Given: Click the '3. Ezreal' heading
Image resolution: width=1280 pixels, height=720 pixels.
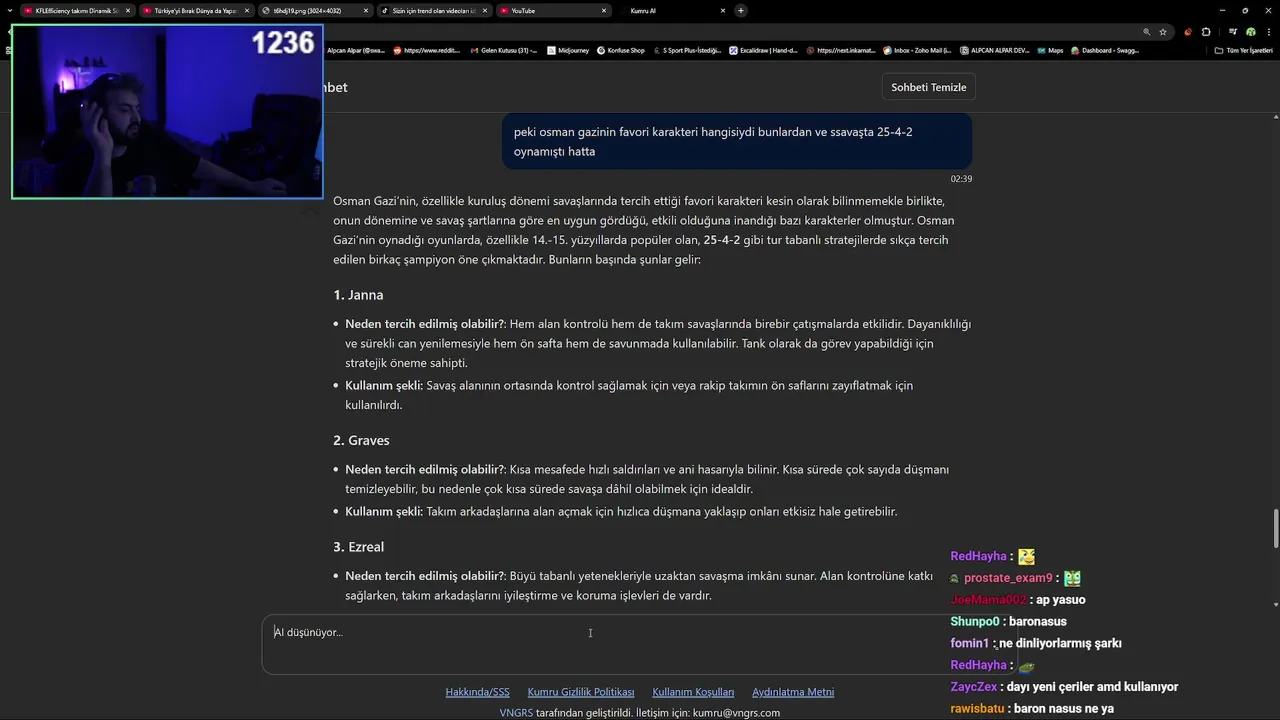Looking at the screenshot, I should pyautogui.click(x=358, y=547).
